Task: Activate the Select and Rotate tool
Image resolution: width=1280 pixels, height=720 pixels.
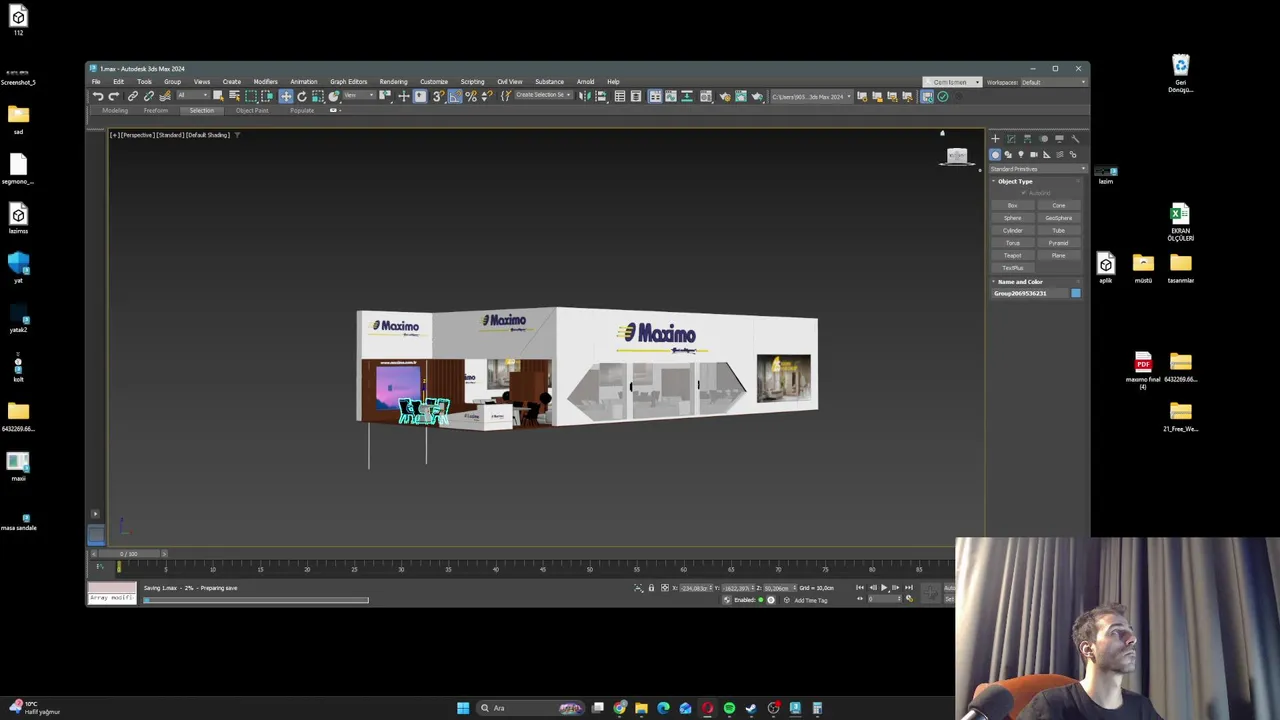Action: coord(302,96)
